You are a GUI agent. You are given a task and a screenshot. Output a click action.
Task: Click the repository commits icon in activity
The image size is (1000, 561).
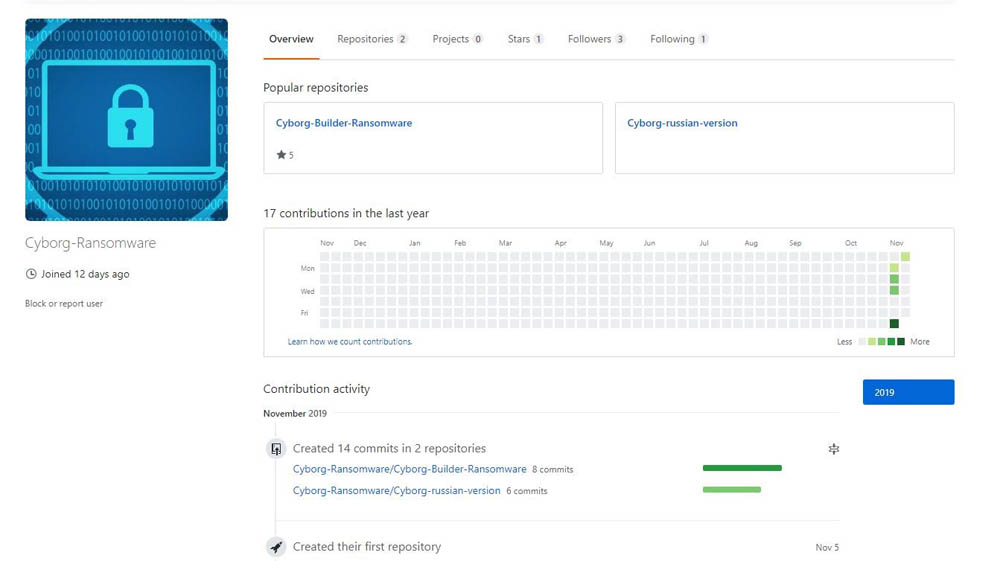(276, 449)
